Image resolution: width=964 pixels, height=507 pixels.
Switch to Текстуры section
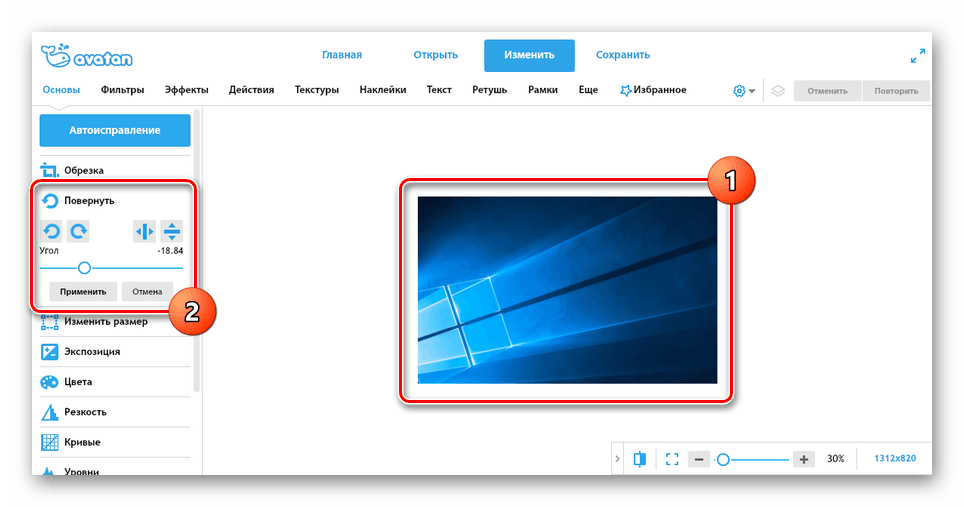pos(317,90)
